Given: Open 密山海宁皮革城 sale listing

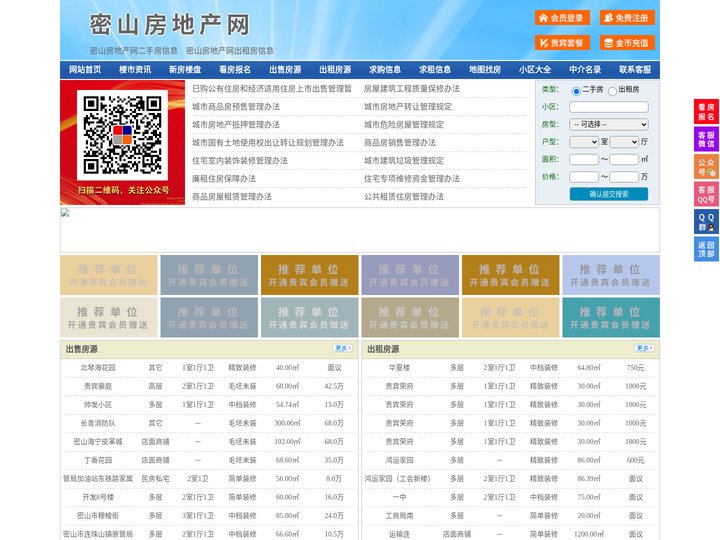Looking at the screenshot, I should point(98,442).
